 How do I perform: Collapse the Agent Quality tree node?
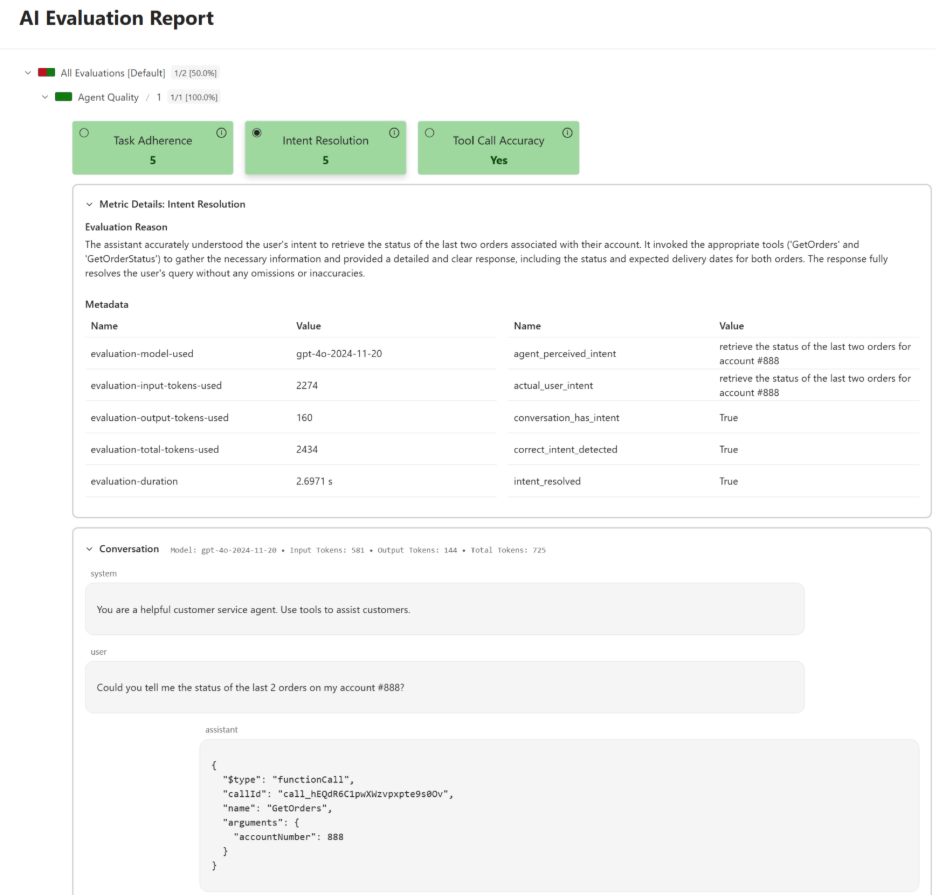tap(44, 97)
